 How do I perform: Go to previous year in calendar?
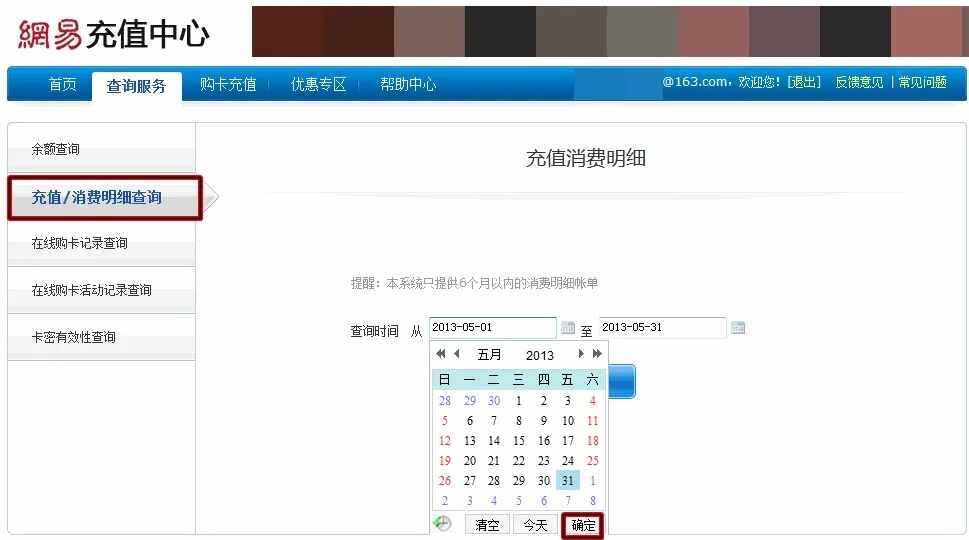coord(440,354)
